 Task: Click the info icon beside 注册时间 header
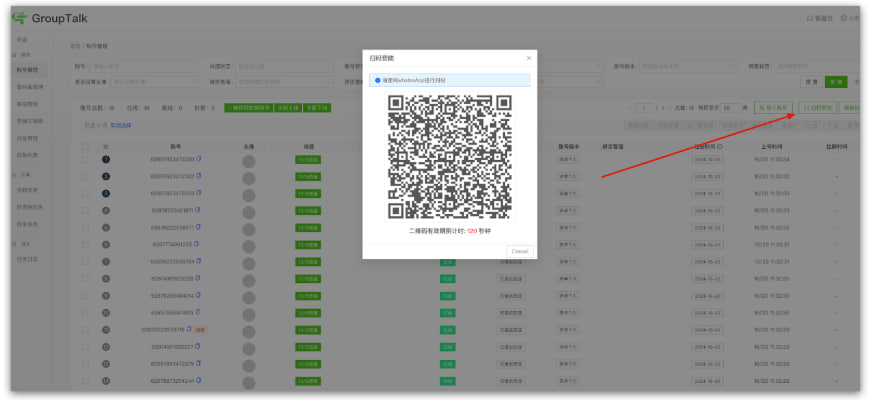pyautogui.click(x=720, y=147)
